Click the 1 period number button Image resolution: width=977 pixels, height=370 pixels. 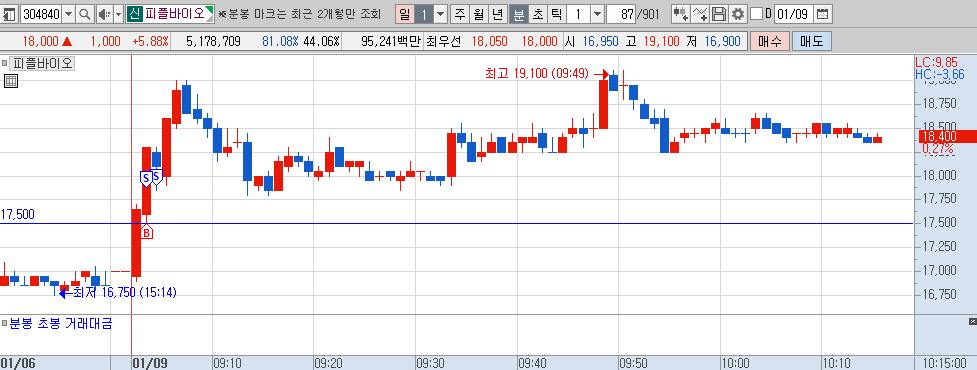[423, 14]
